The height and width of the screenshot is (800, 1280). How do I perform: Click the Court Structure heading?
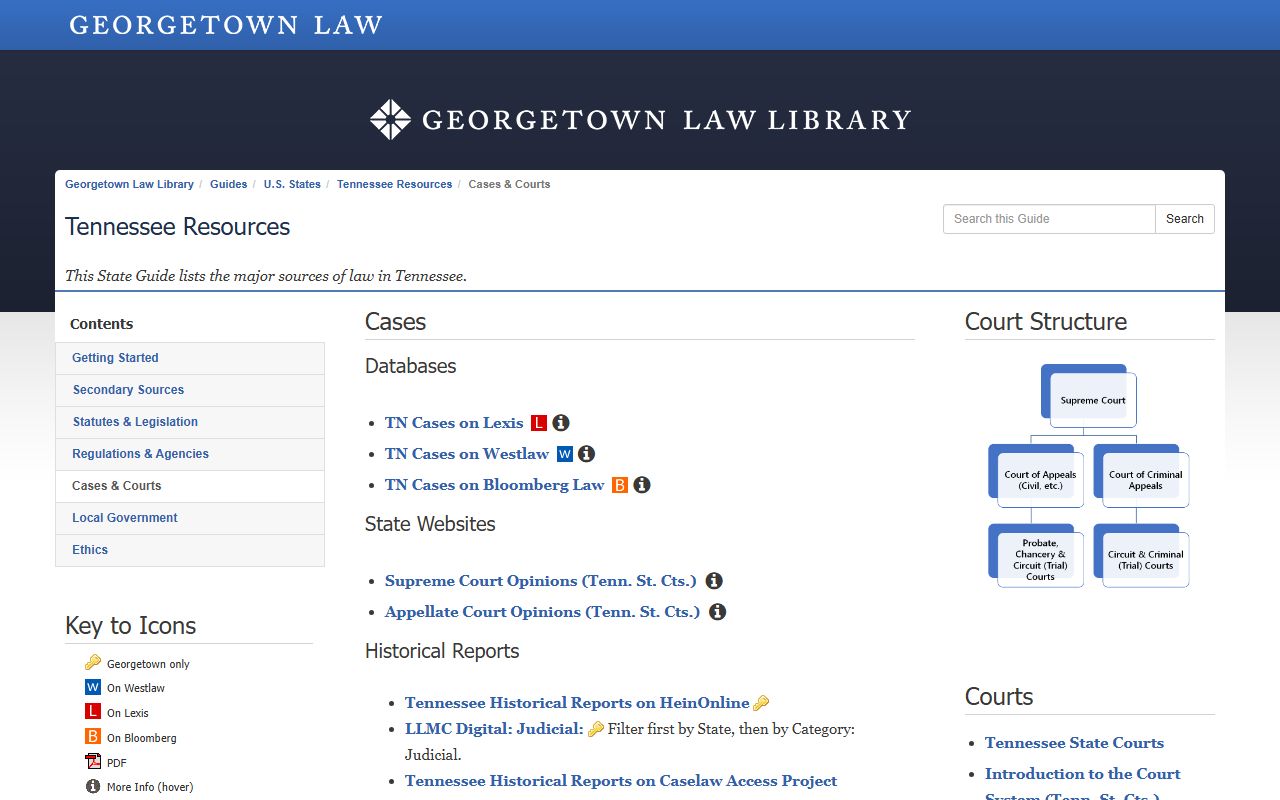1045,322
